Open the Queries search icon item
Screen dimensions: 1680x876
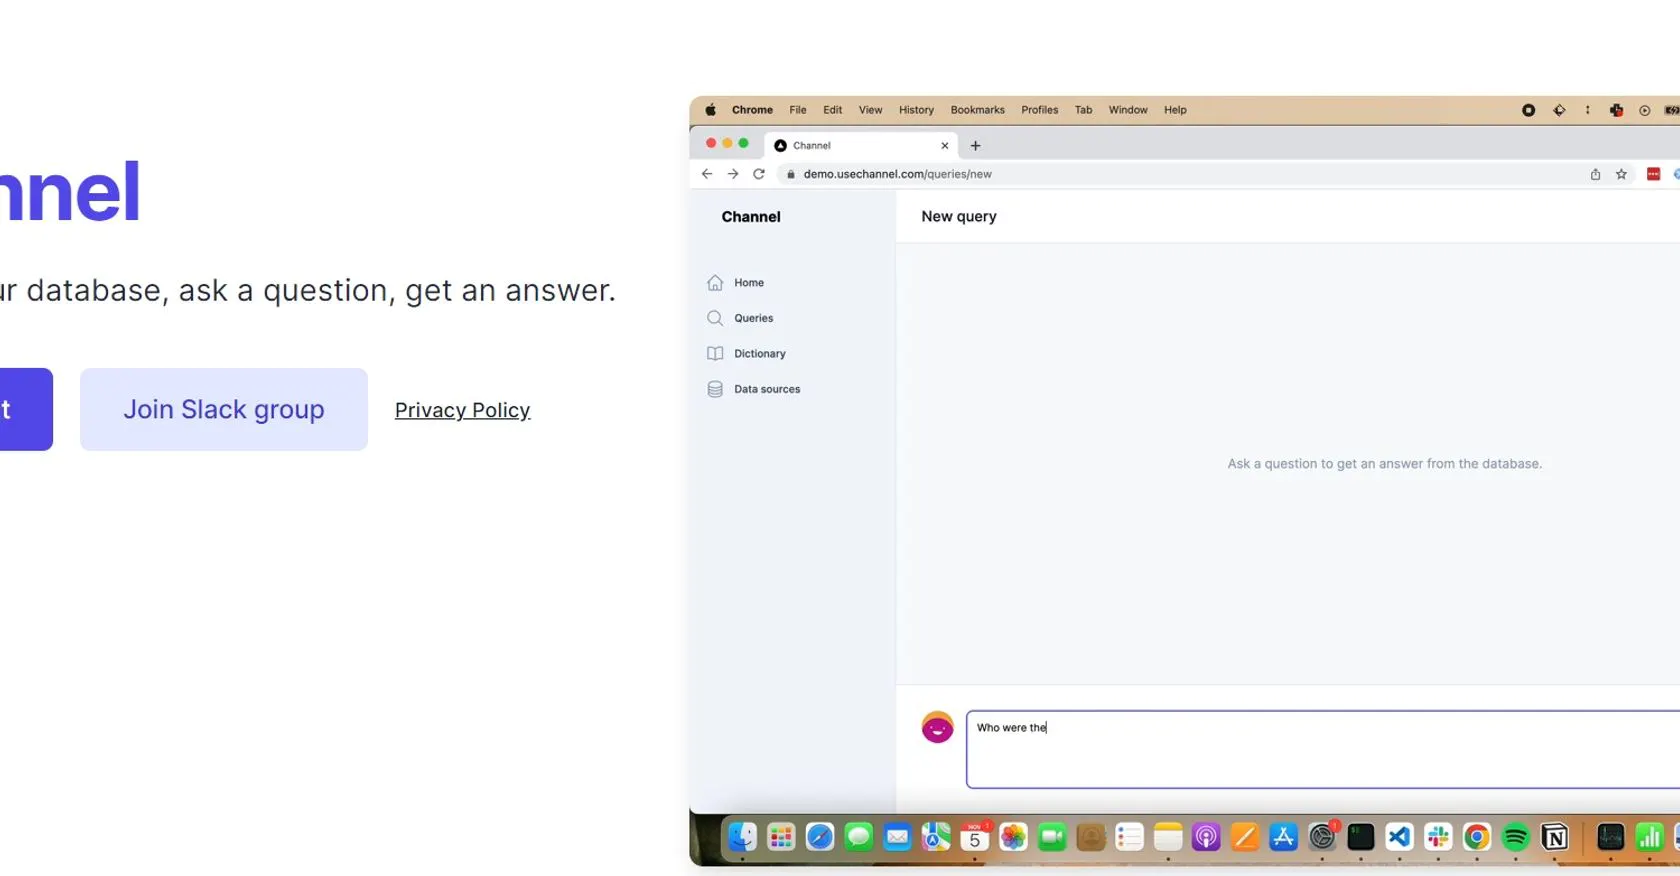click(x=715, y=318)
